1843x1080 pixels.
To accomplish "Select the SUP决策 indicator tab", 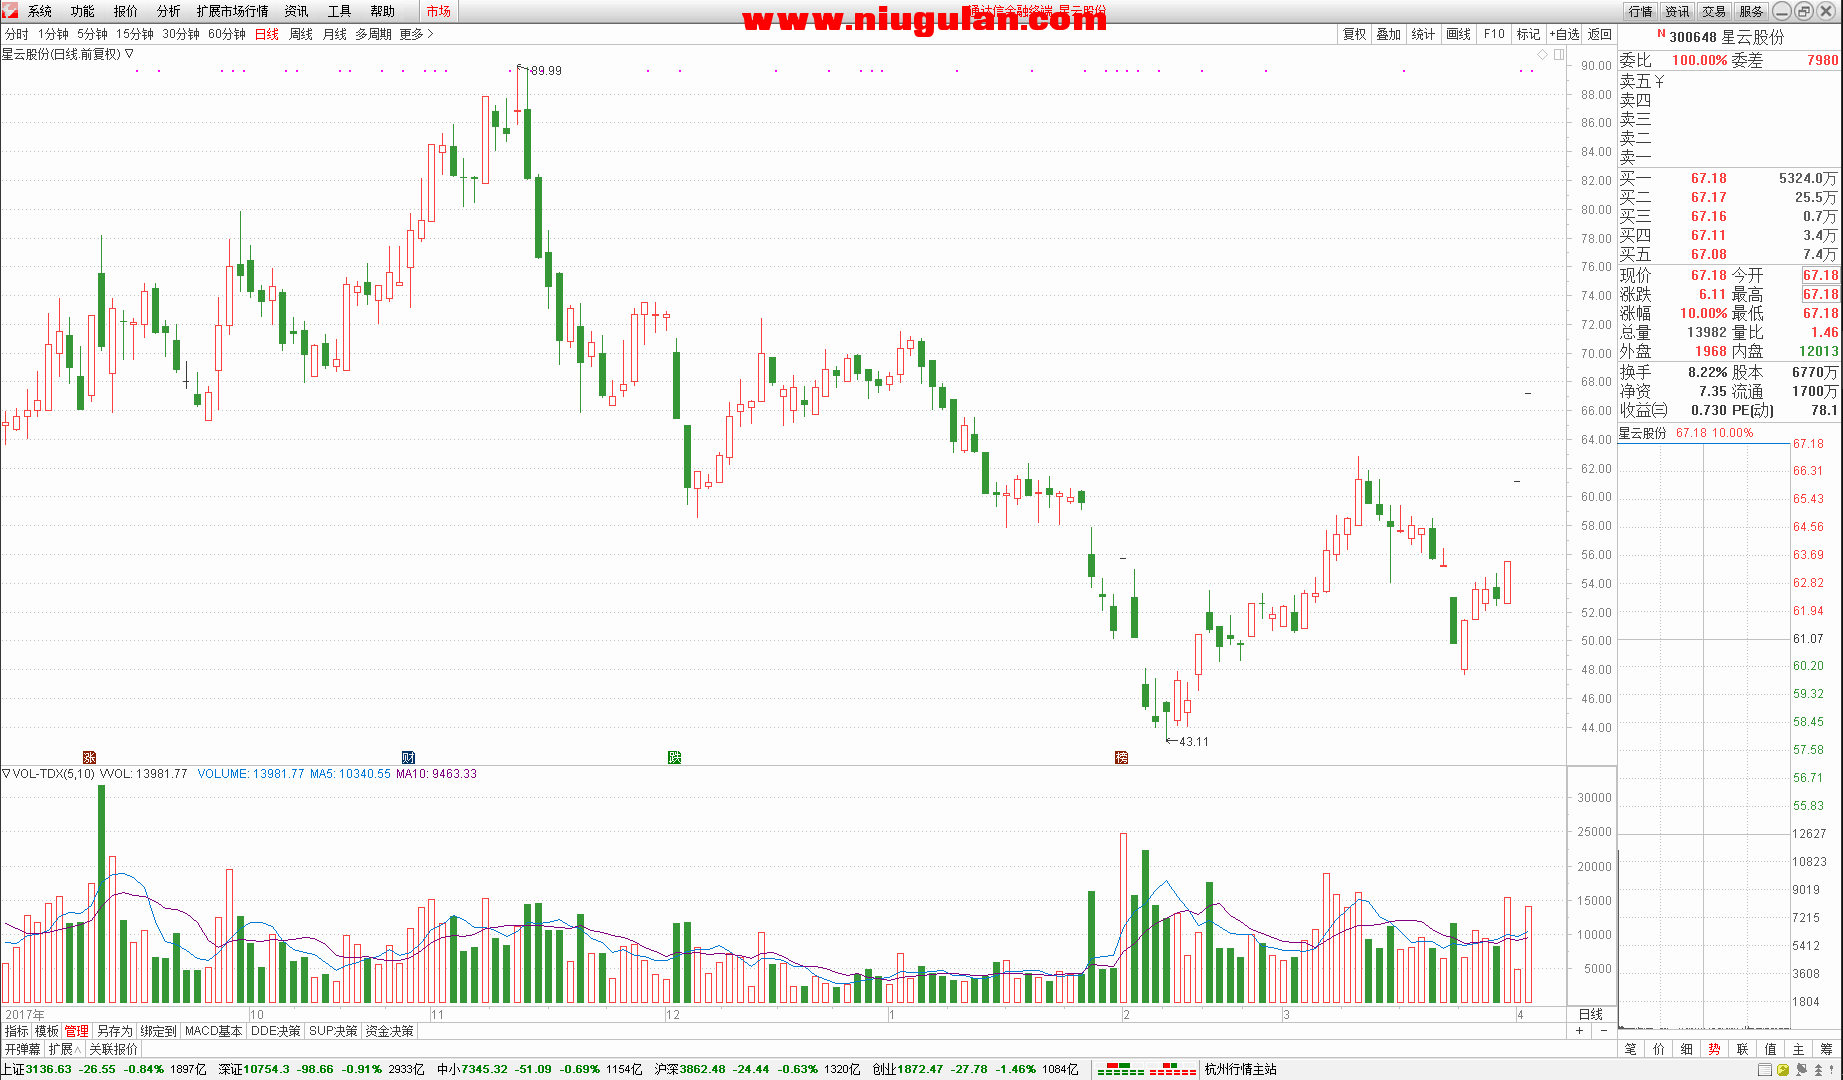I will coord(333,1031).
